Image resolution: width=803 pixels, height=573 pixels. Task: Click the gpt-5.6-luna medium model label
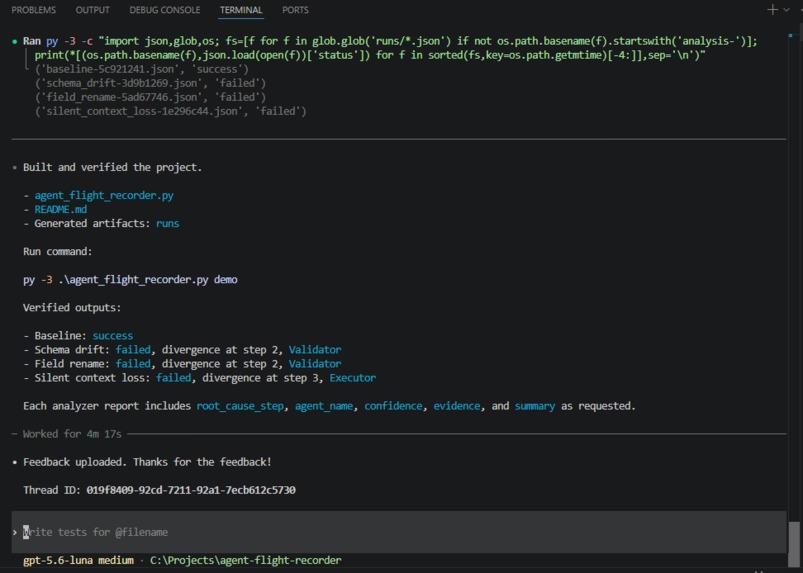click(x=78, y=560)
